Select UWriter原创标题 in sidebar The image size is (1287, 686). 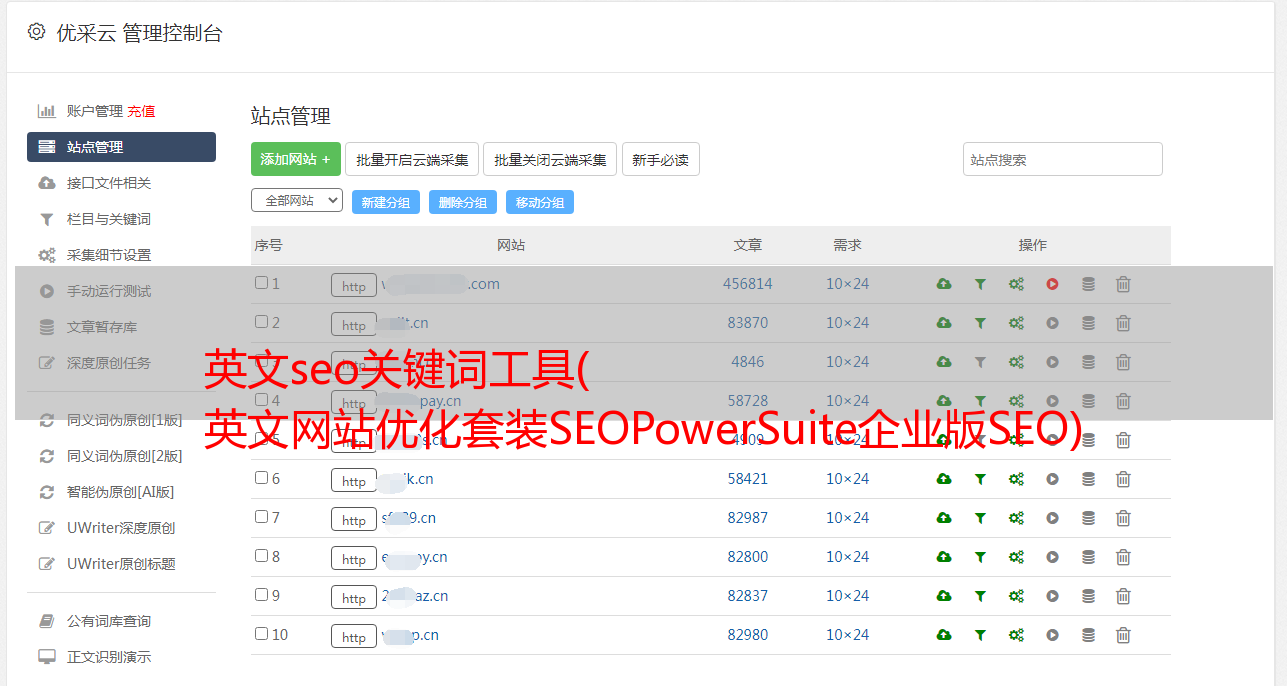coord(121,564)
